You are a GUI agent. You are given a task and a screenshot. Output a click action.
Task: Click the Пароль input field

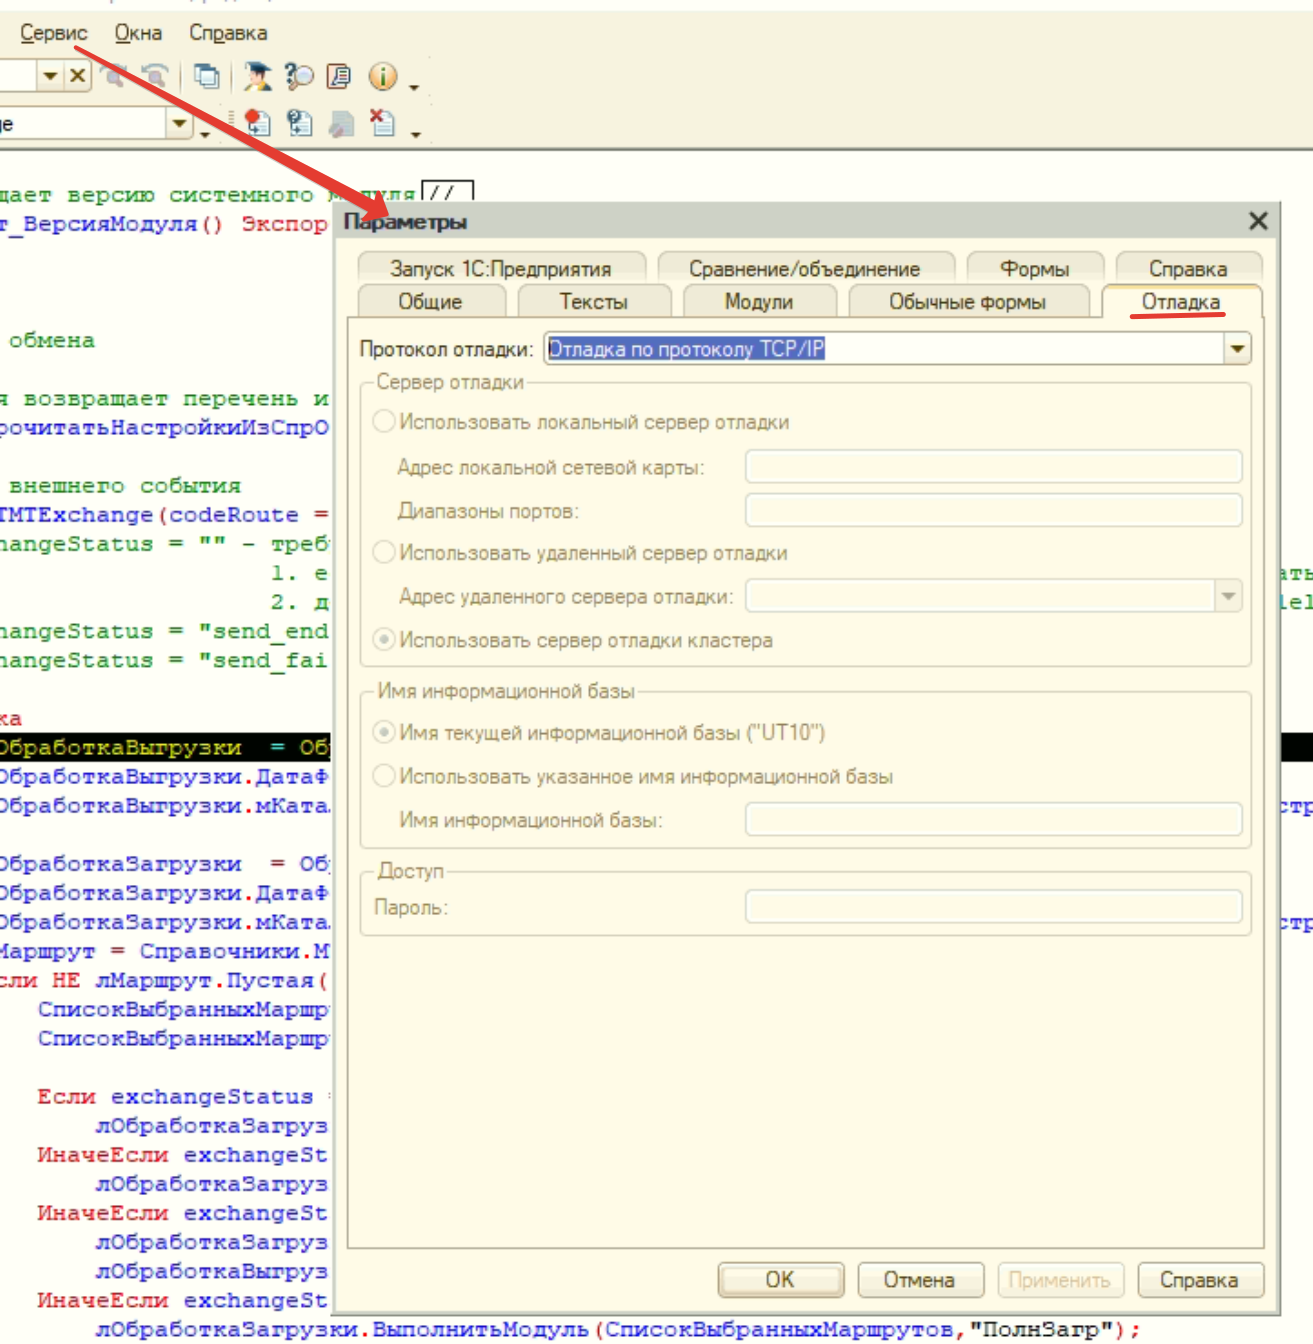pyautogui.click(x=994, y=907)
